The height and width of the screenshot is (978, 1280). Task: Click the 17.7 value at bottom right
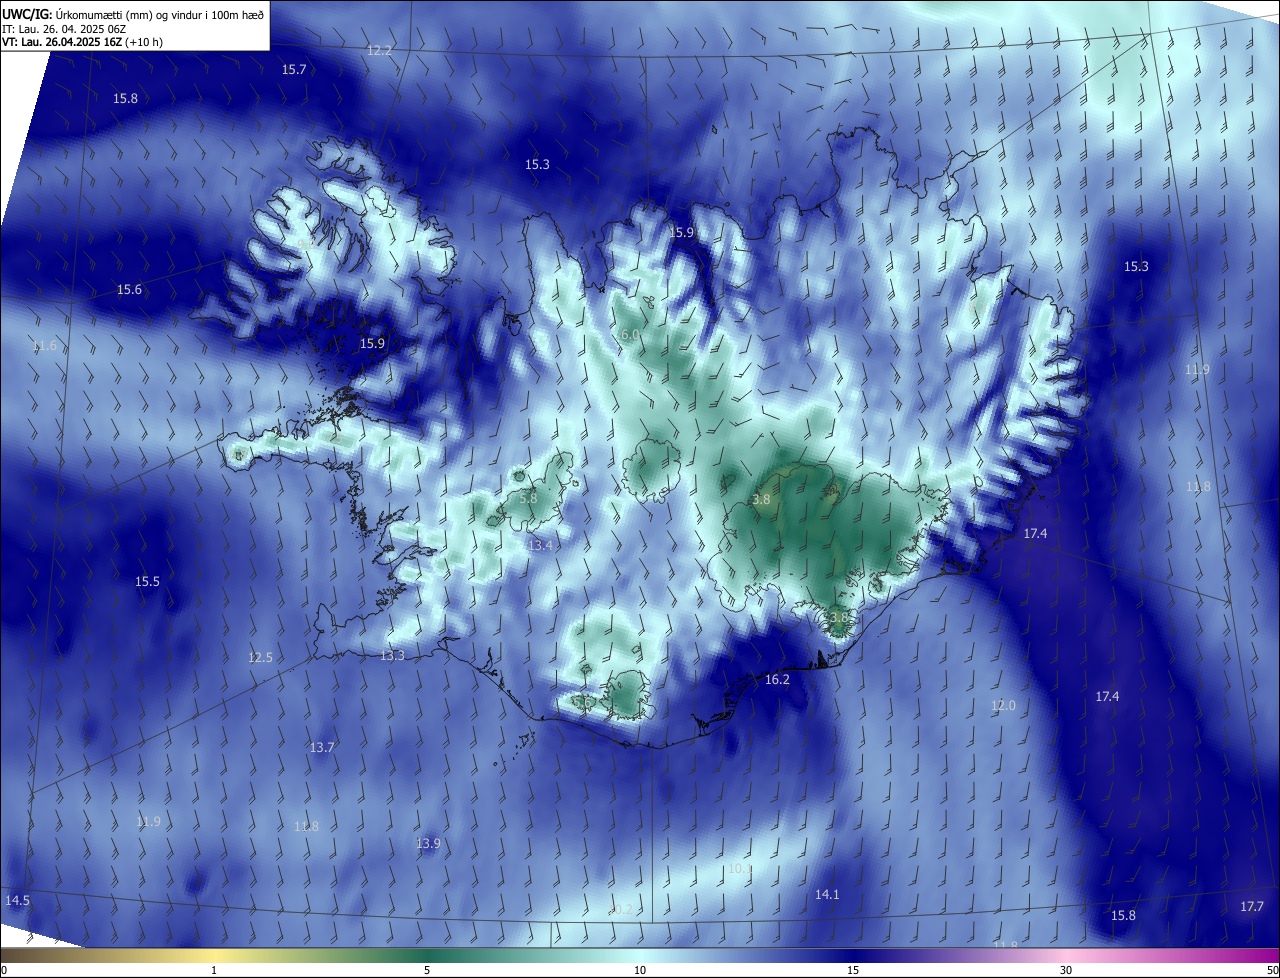coord(1252,906)
